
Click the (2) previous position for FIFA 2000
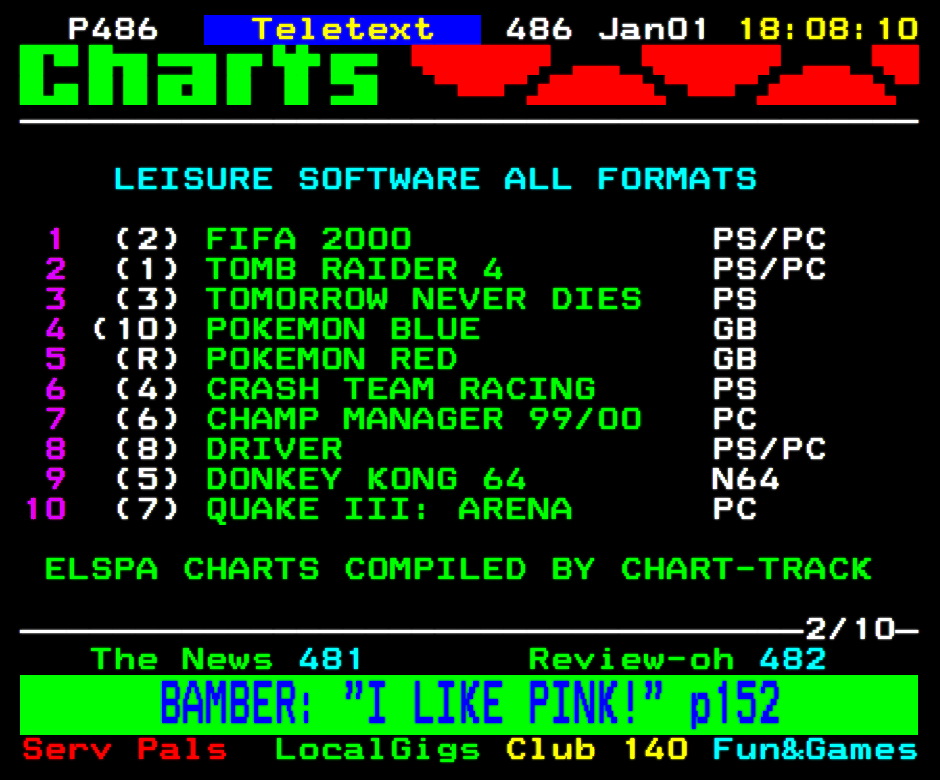coord(147,239)
